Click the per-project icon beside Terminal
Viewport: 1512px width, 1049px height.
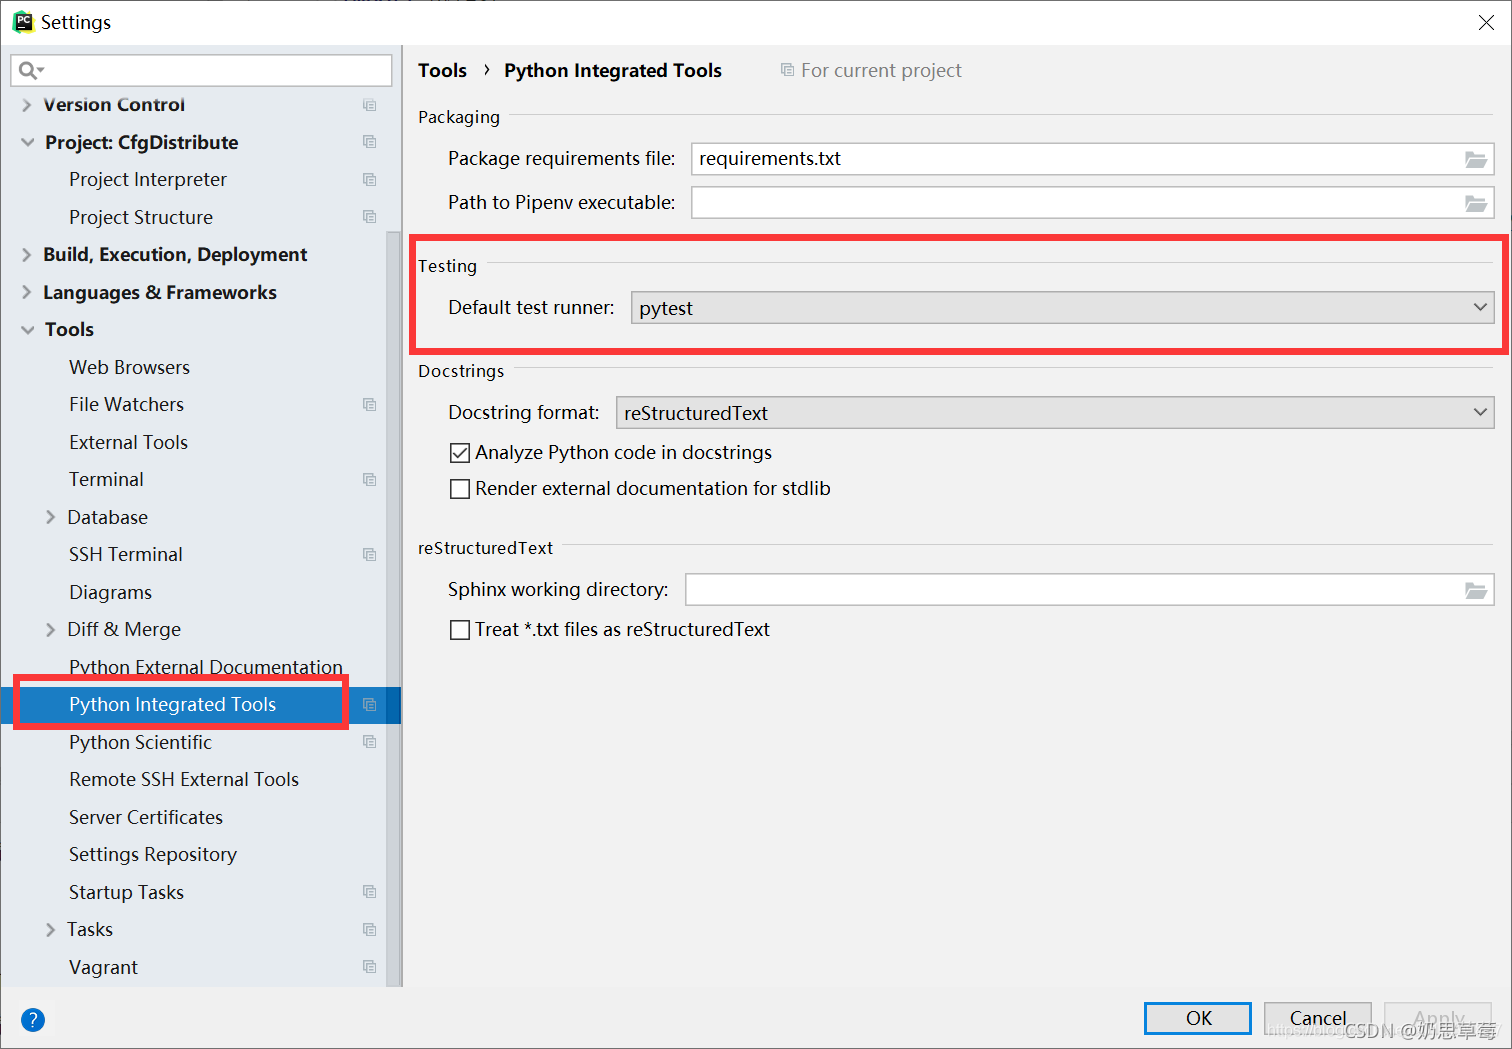(369, 480)
